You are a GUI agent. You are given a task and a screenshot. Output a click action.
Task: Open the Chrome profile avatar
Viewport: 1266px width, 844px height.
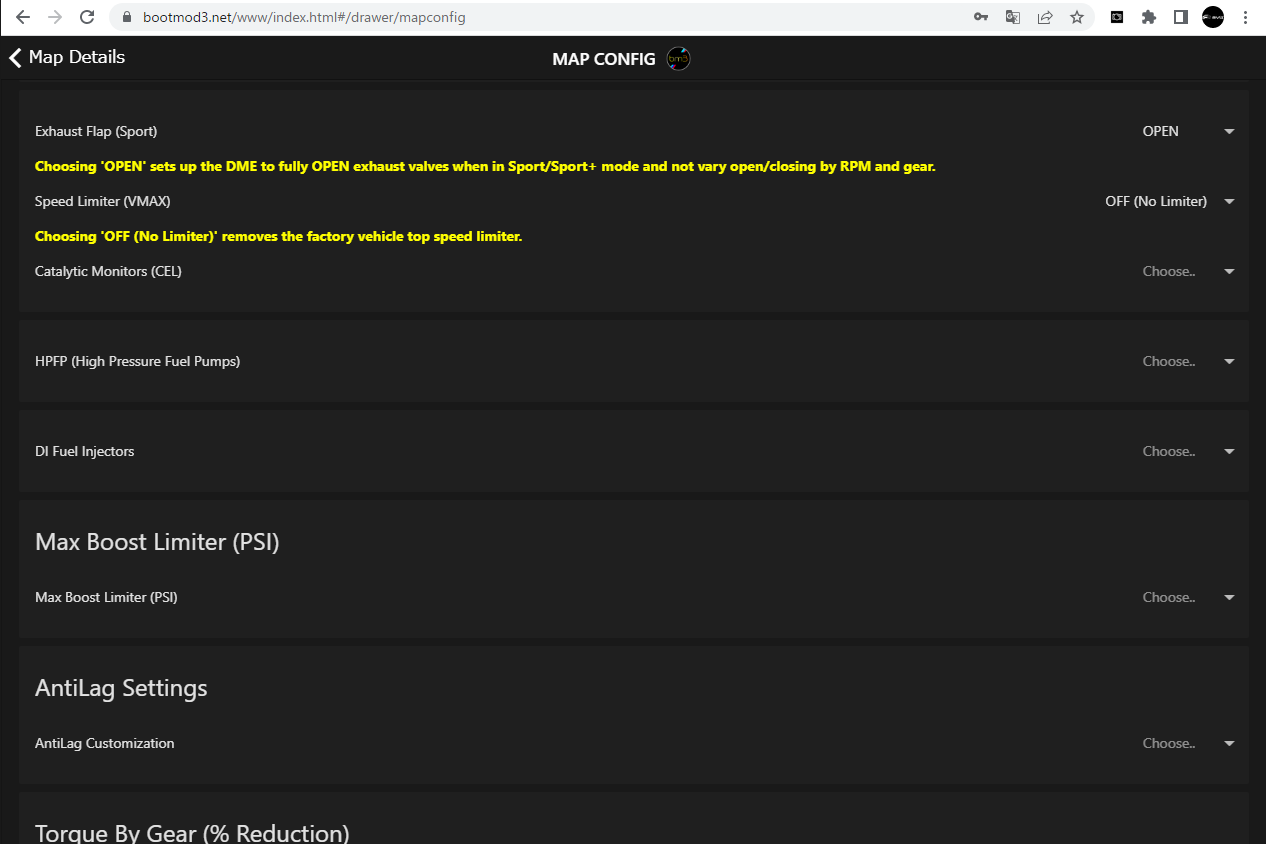coord(1213,17)
